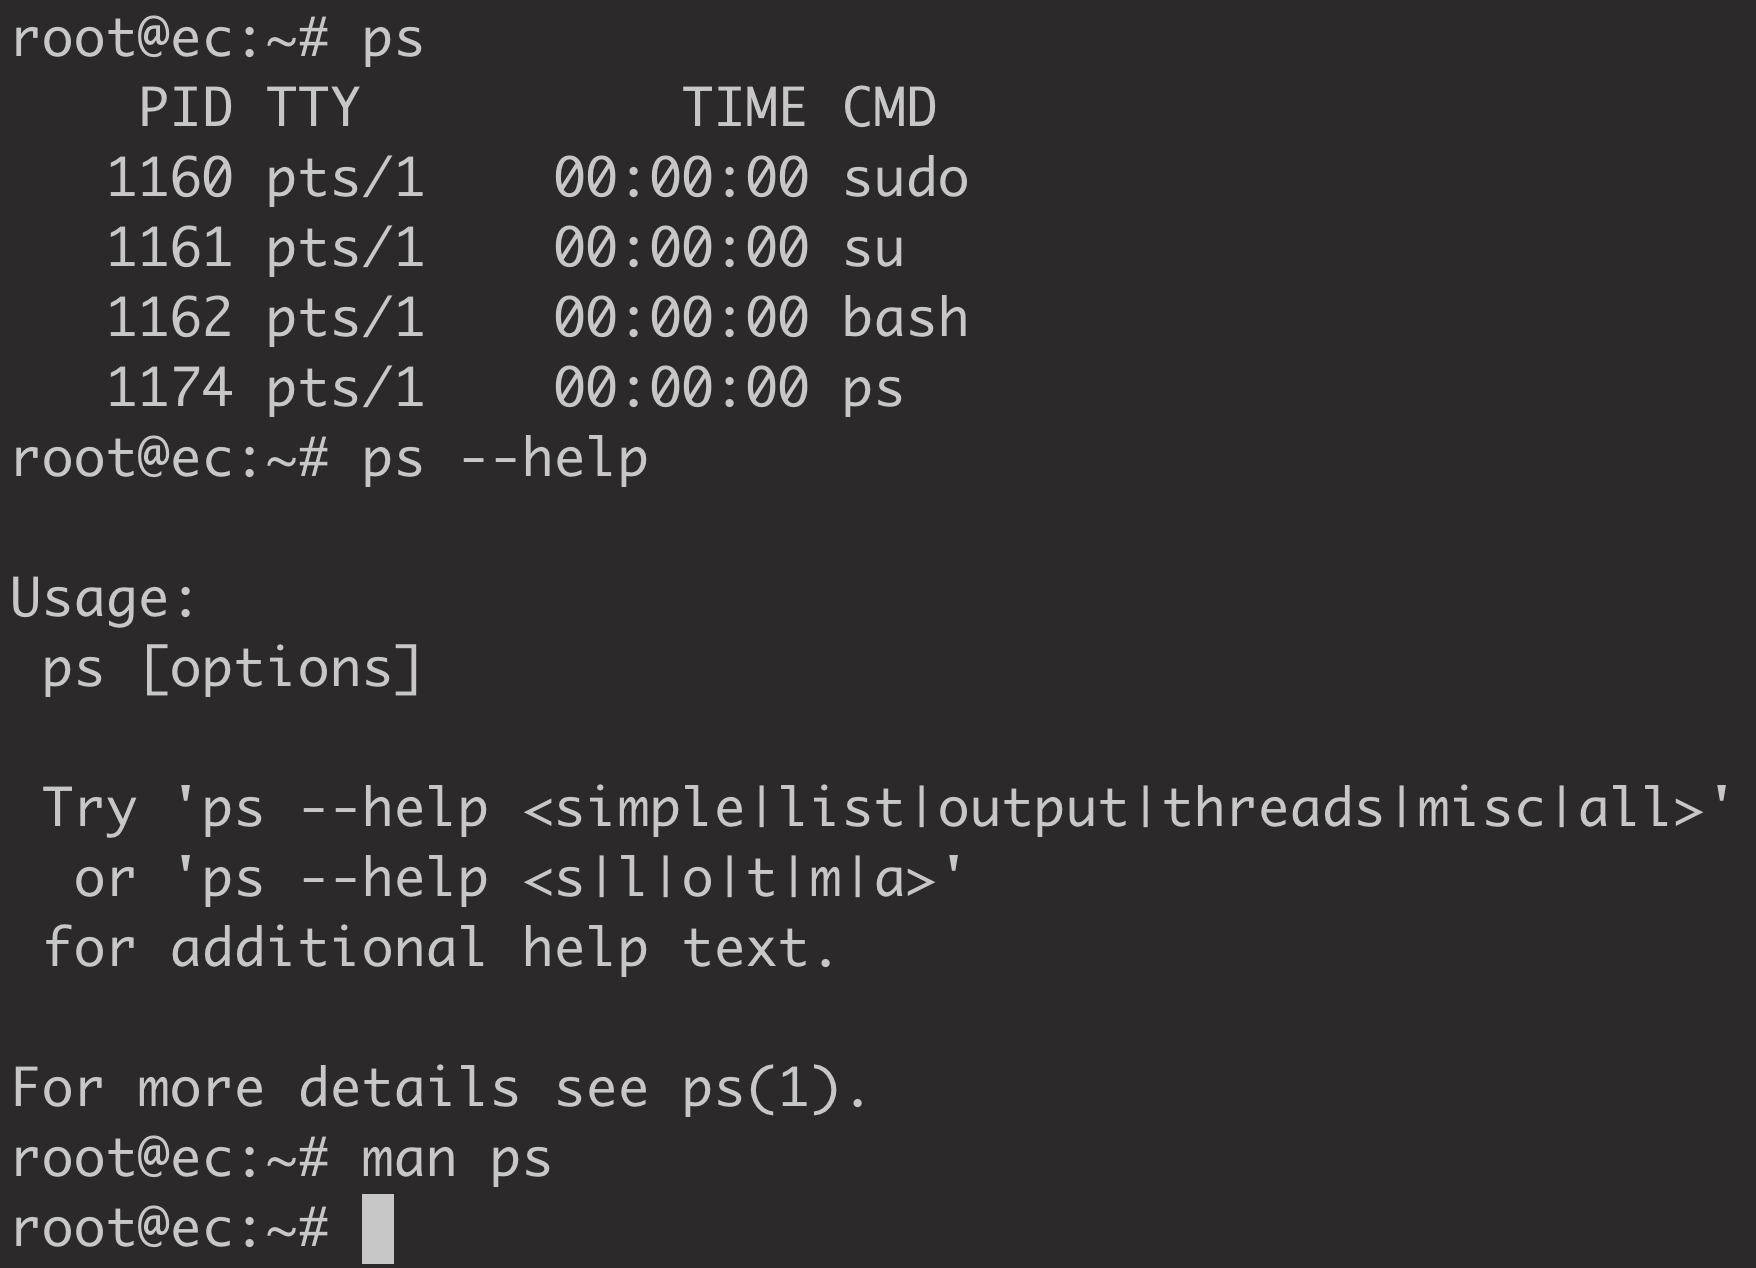Click the PID column header
The width and height of the screenshot is (1756, 1268).
tap(185, 108)
